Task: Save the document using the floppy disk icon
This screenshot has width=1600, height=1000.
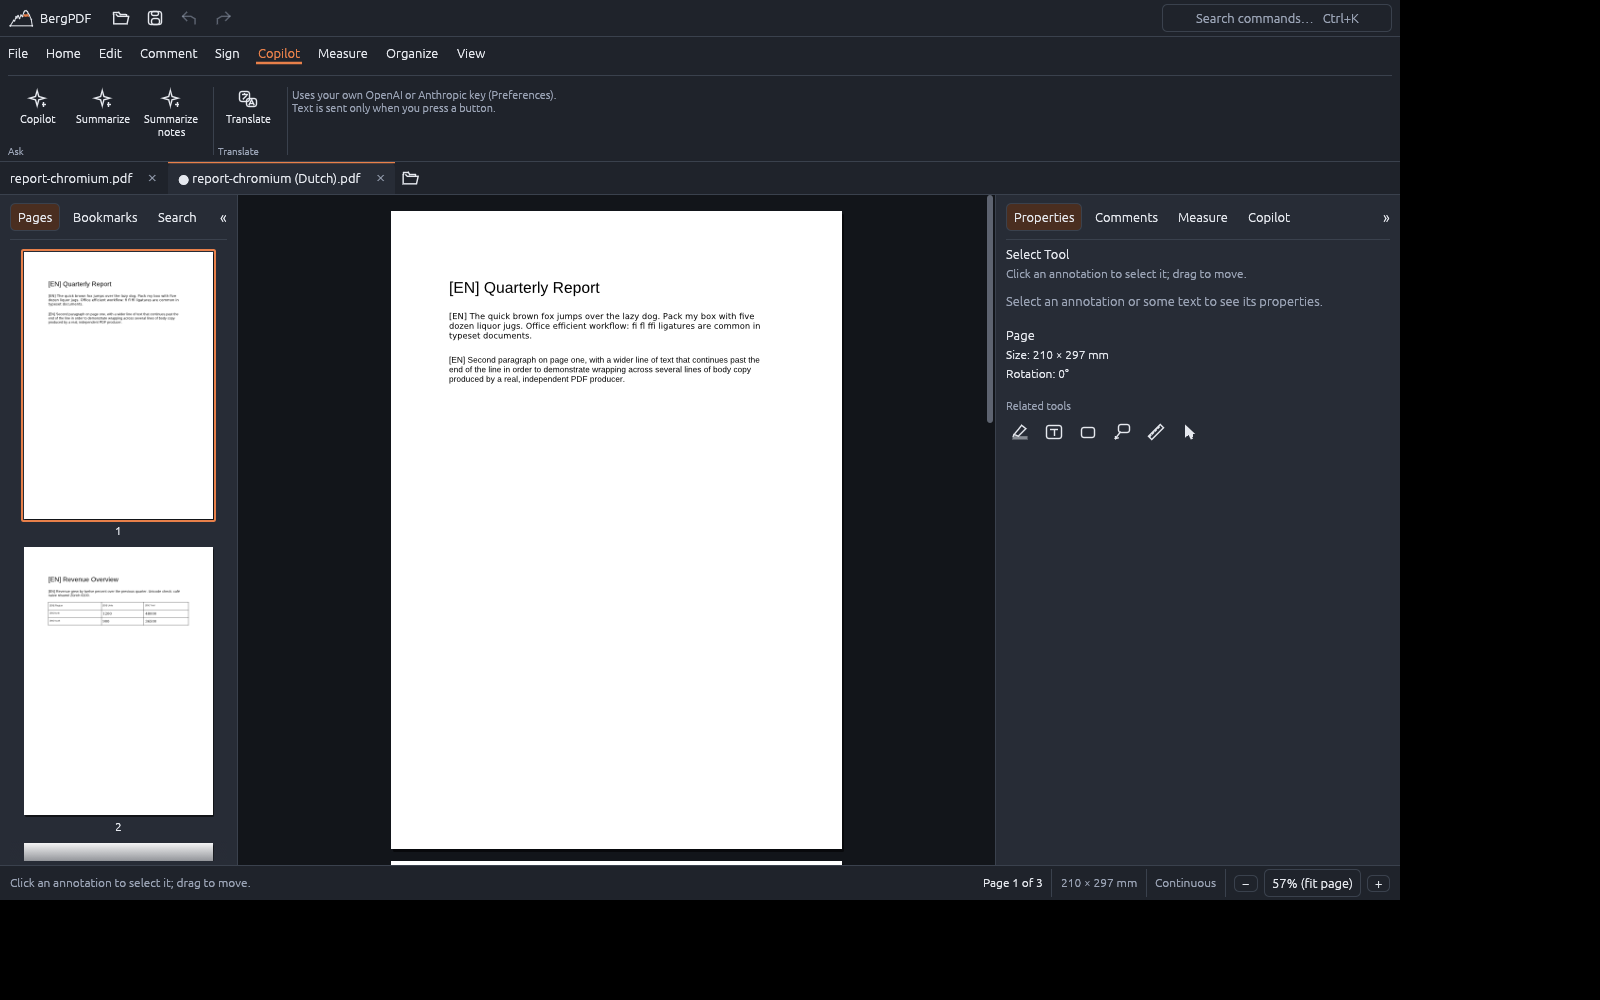Action: [155, 18]
